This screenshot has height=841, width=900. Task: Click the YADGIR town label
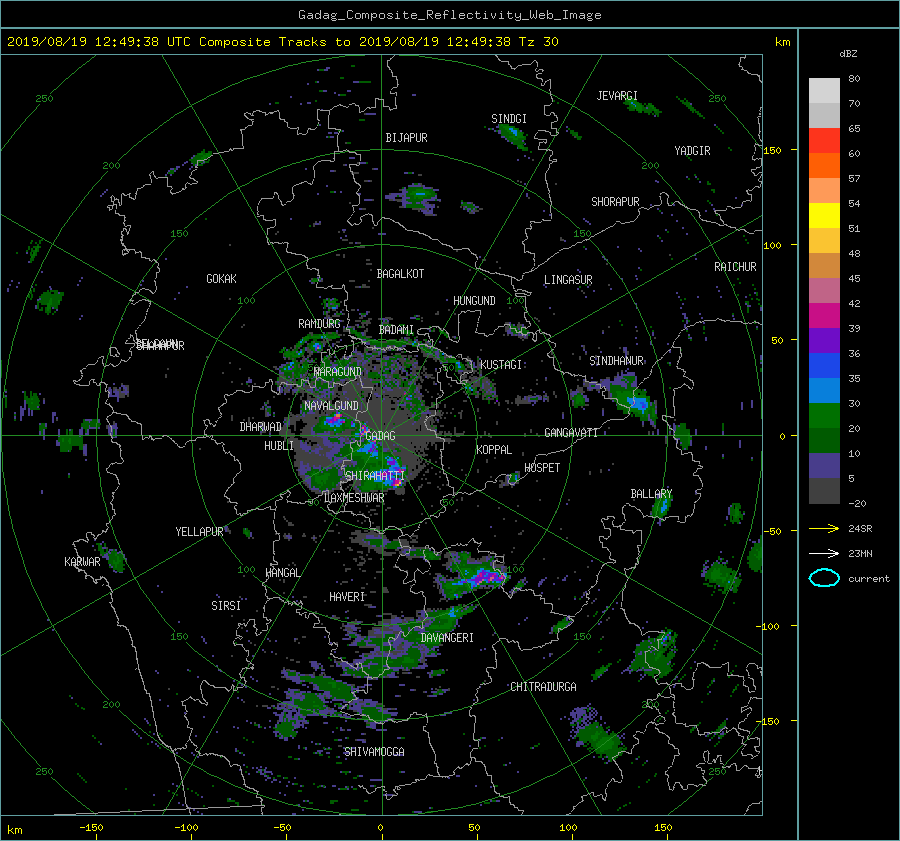(x=692, y=151)
